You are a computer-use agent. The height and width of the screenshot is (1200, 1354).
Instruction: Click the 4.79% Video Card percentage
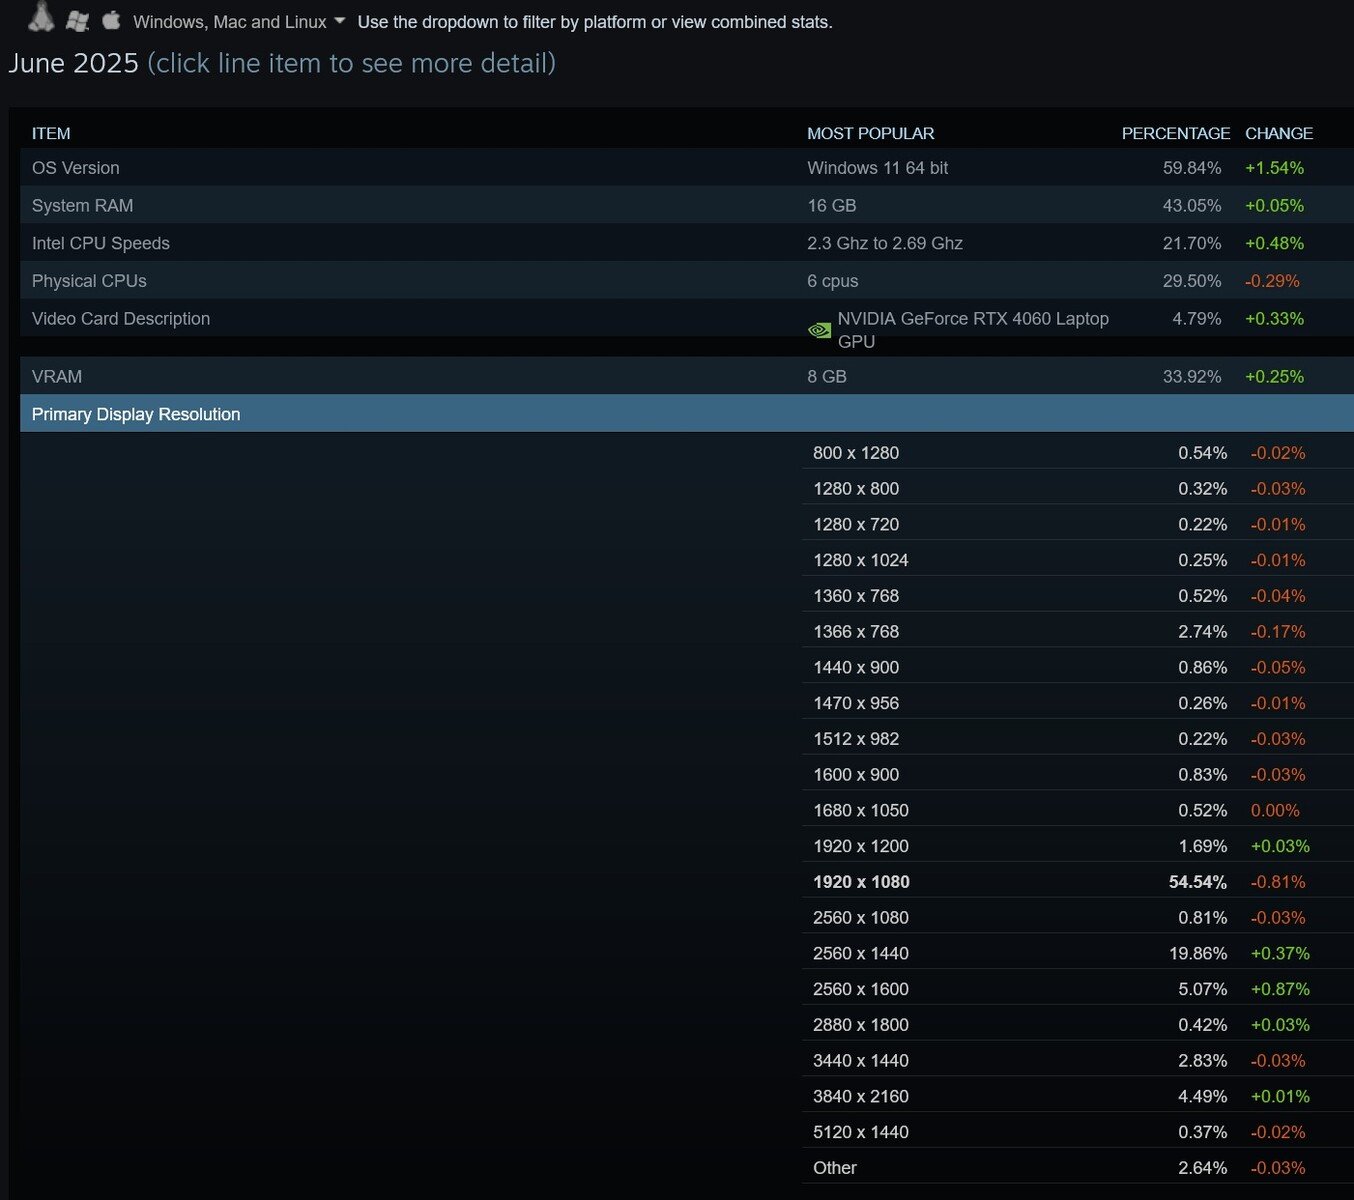1197,319
